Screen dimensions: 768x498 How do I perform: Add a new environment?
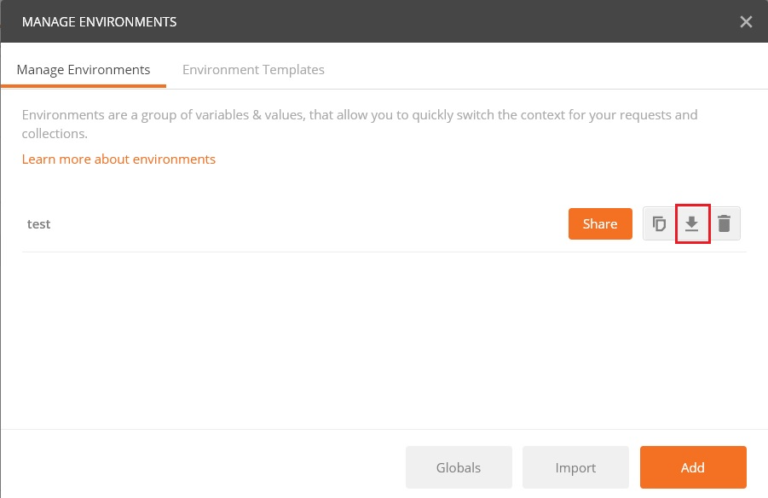click(693, 467)
